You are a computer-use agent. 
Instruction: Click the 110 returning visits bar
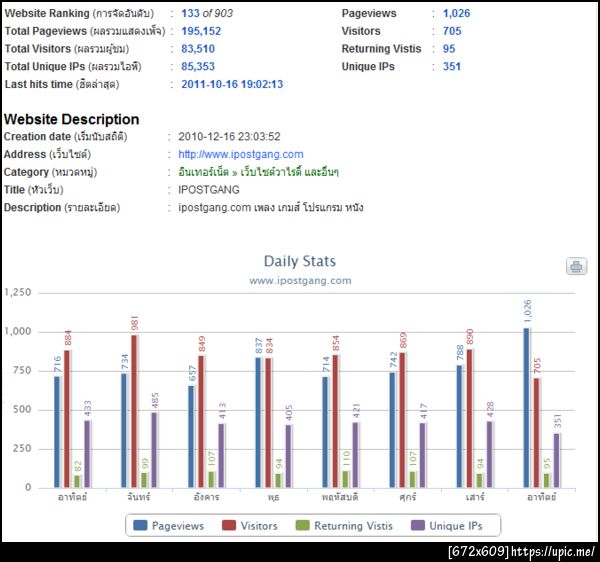(x=345, y=479)
